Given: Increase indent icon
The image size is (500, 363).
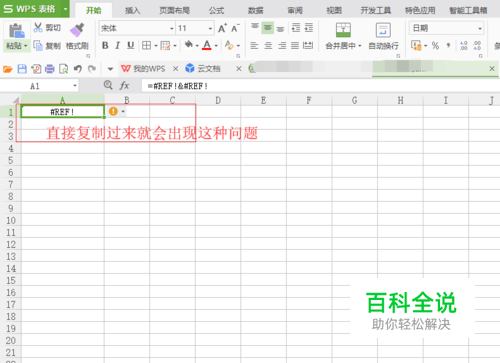Looking at the screenshot, I should (309, 28).
